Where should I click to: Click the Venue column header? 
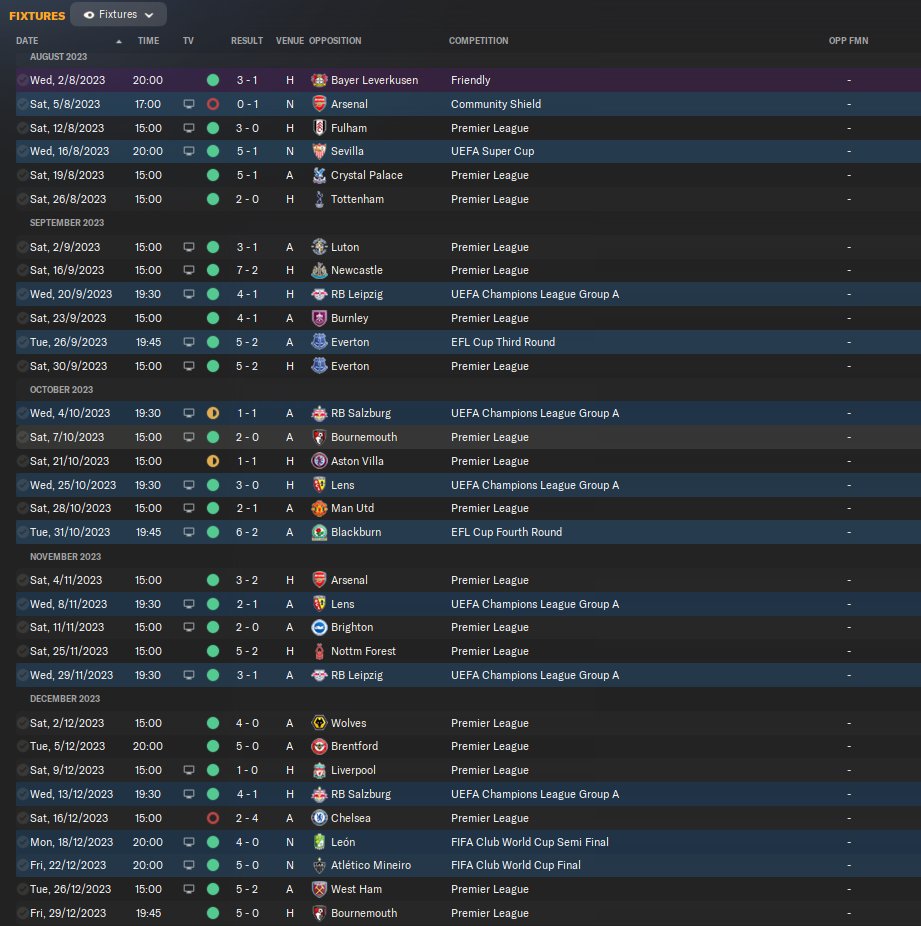pyautogui.click(x=289, y=41)
